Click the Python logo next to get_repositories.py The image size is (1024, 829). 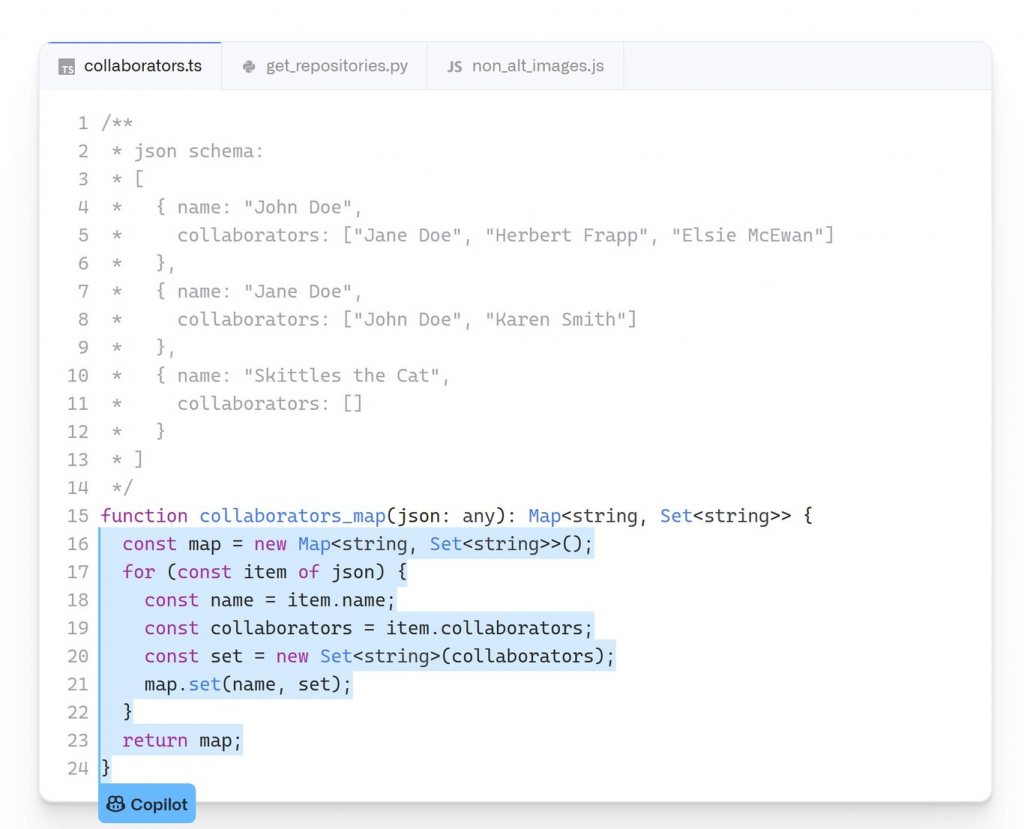(x=247, y=65)
